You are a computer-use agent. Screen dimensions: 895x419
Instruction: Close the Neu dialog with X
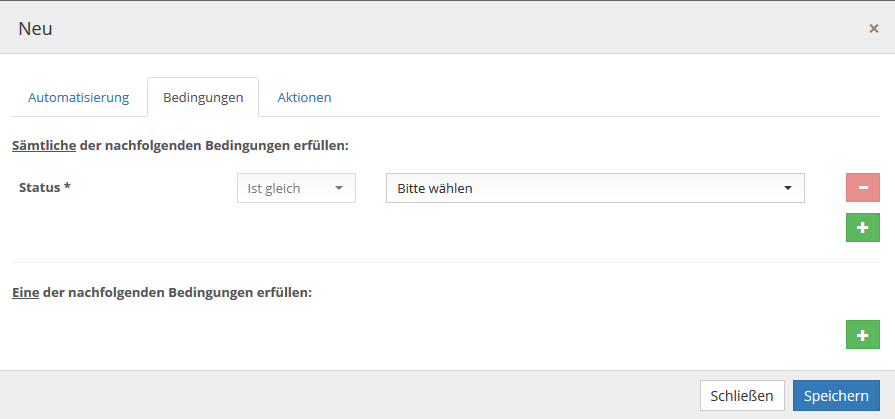(x=873, y=28)
